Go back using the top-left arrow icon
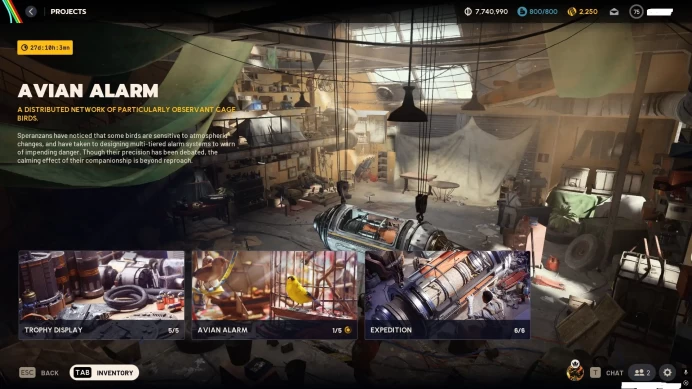692x389 pixels. click(x=31, y=11)
